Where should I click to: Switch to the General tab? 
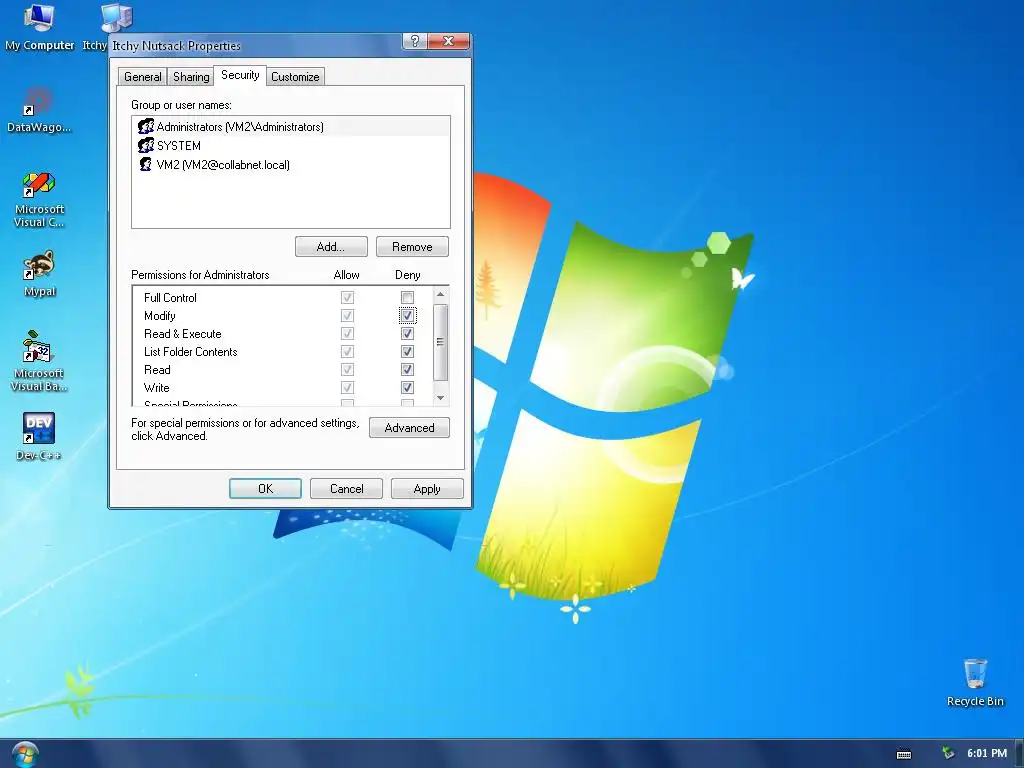[142, 76]
